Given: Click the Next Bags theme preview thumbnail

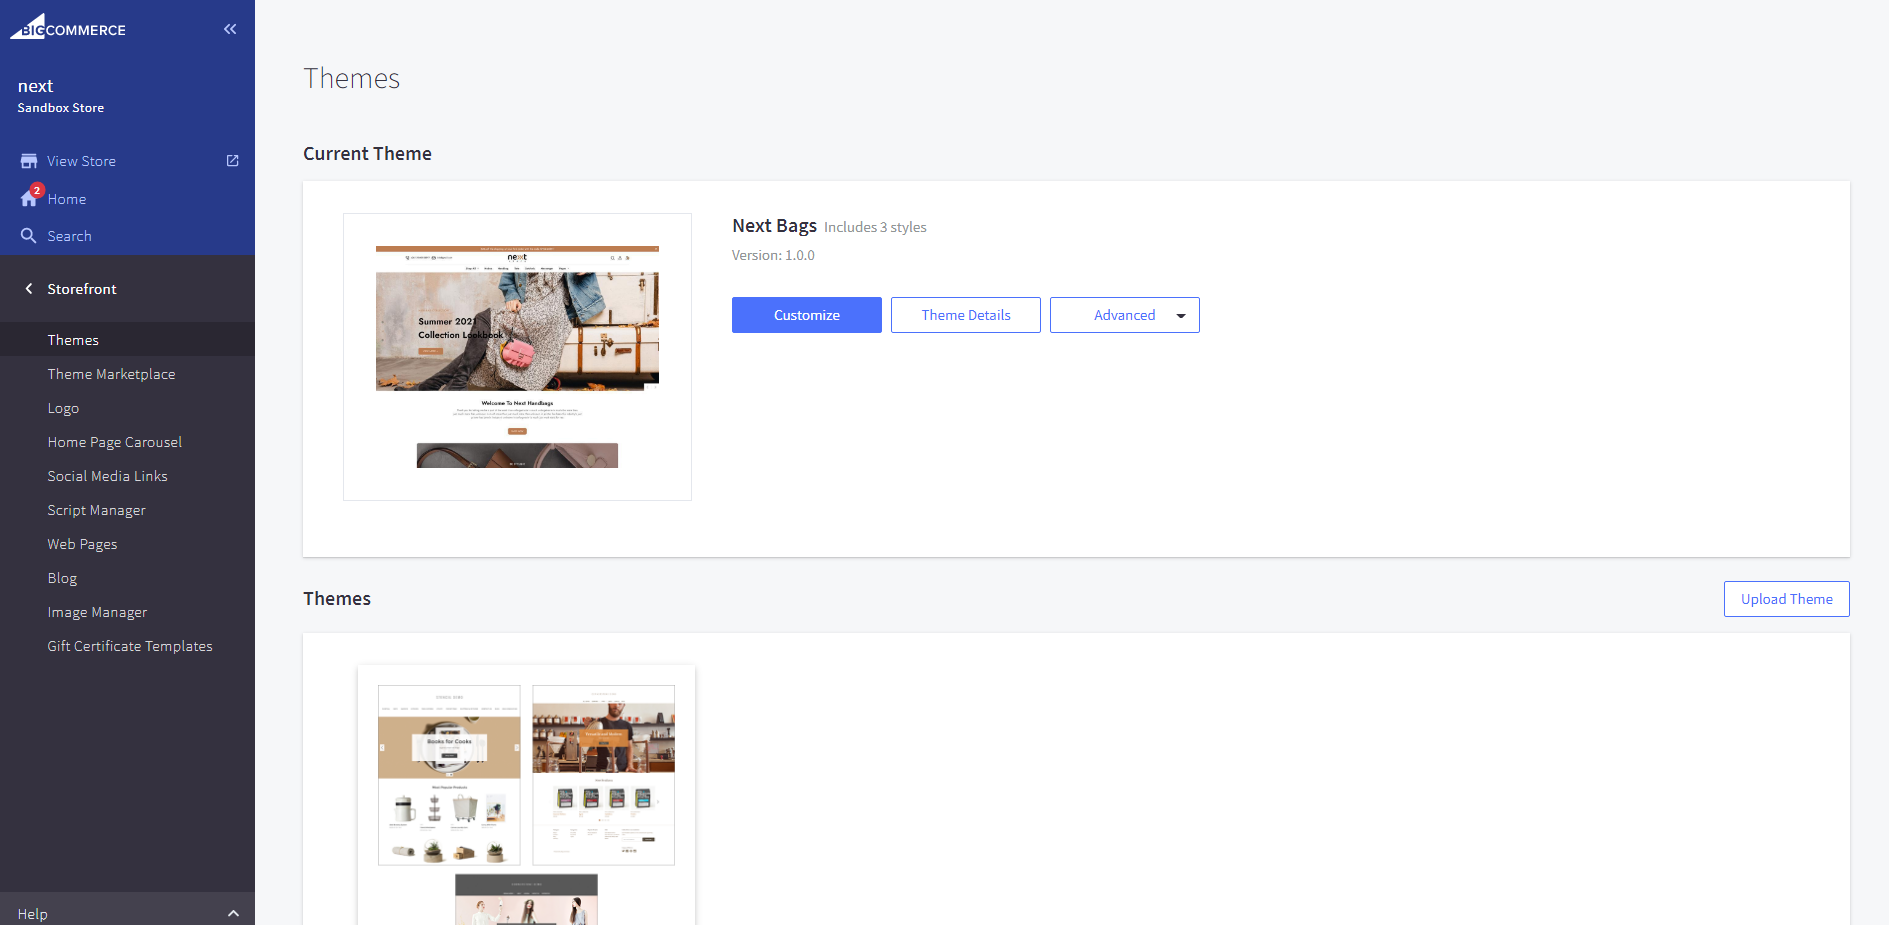Looking at the screenshot, I should [517, 357].
